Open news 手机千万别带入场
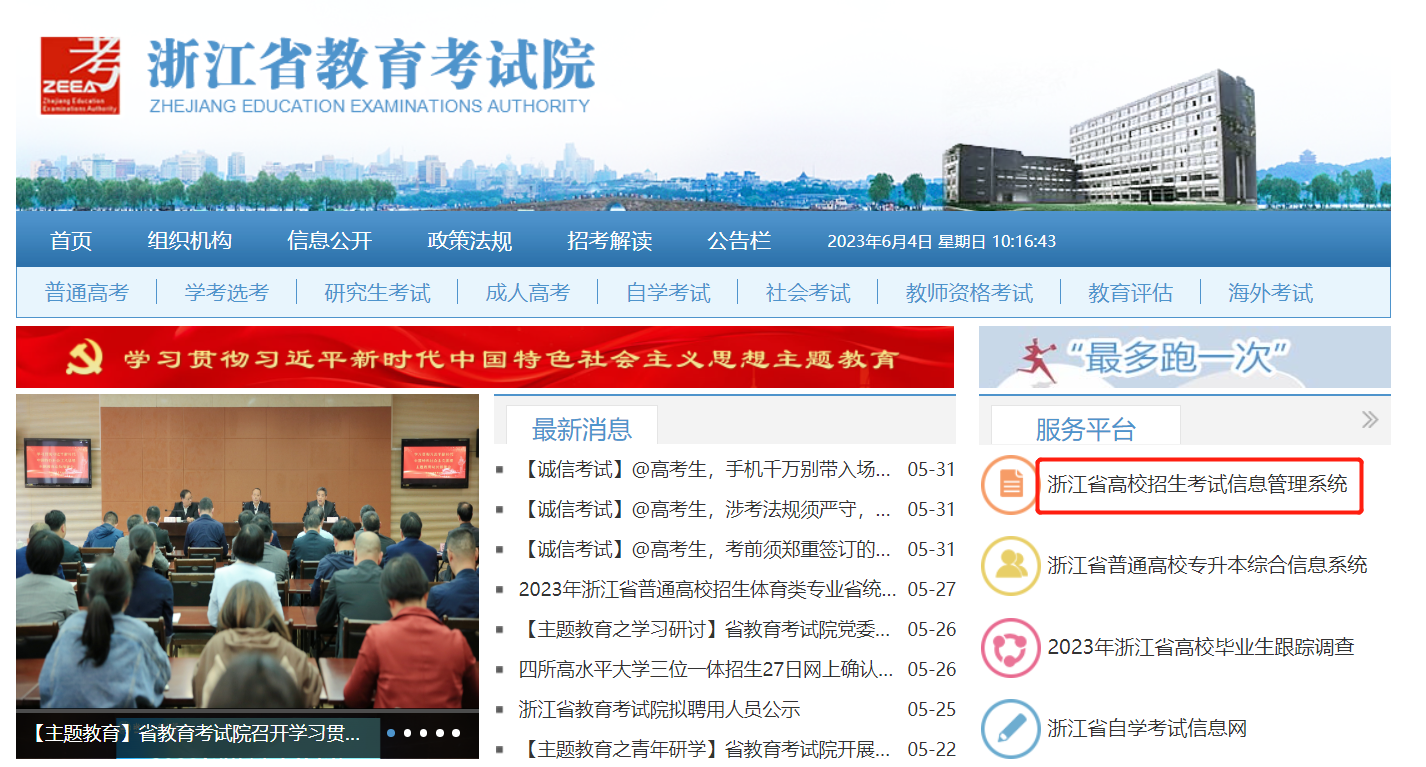 pos(705,470)
